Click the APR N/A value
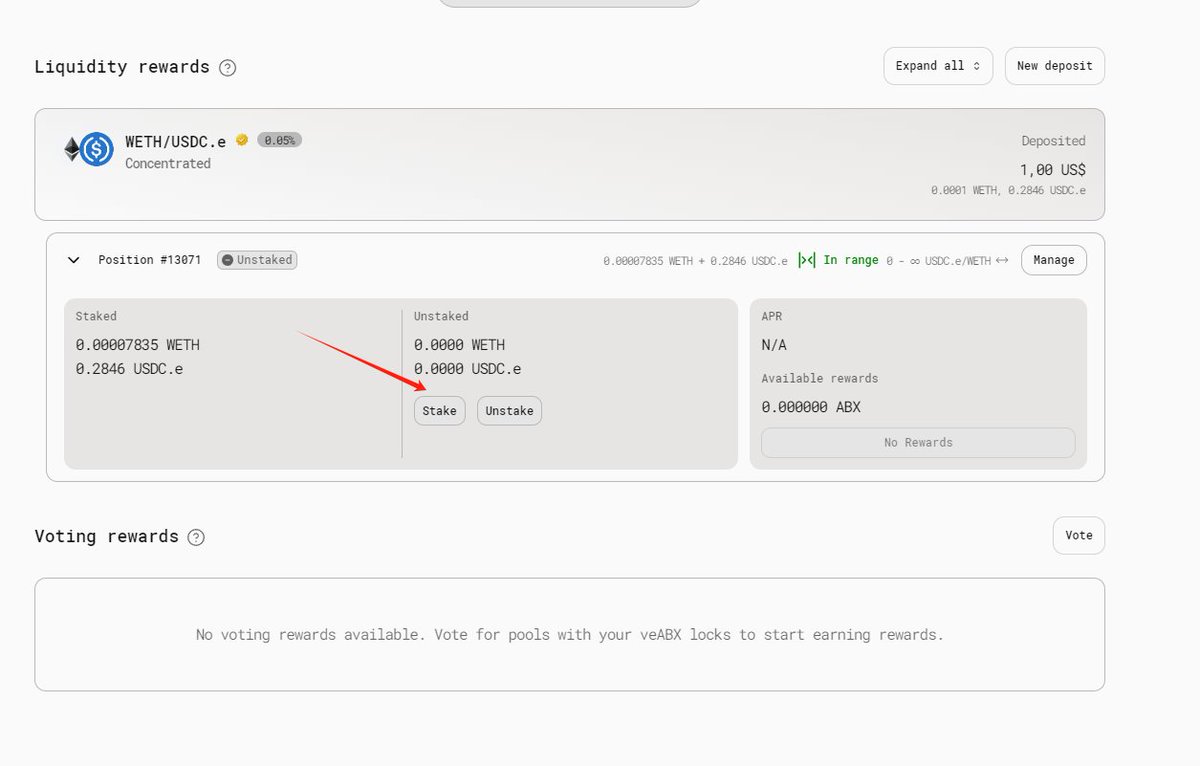Viewport: 1200px width, 766px height. pos(774,345)
